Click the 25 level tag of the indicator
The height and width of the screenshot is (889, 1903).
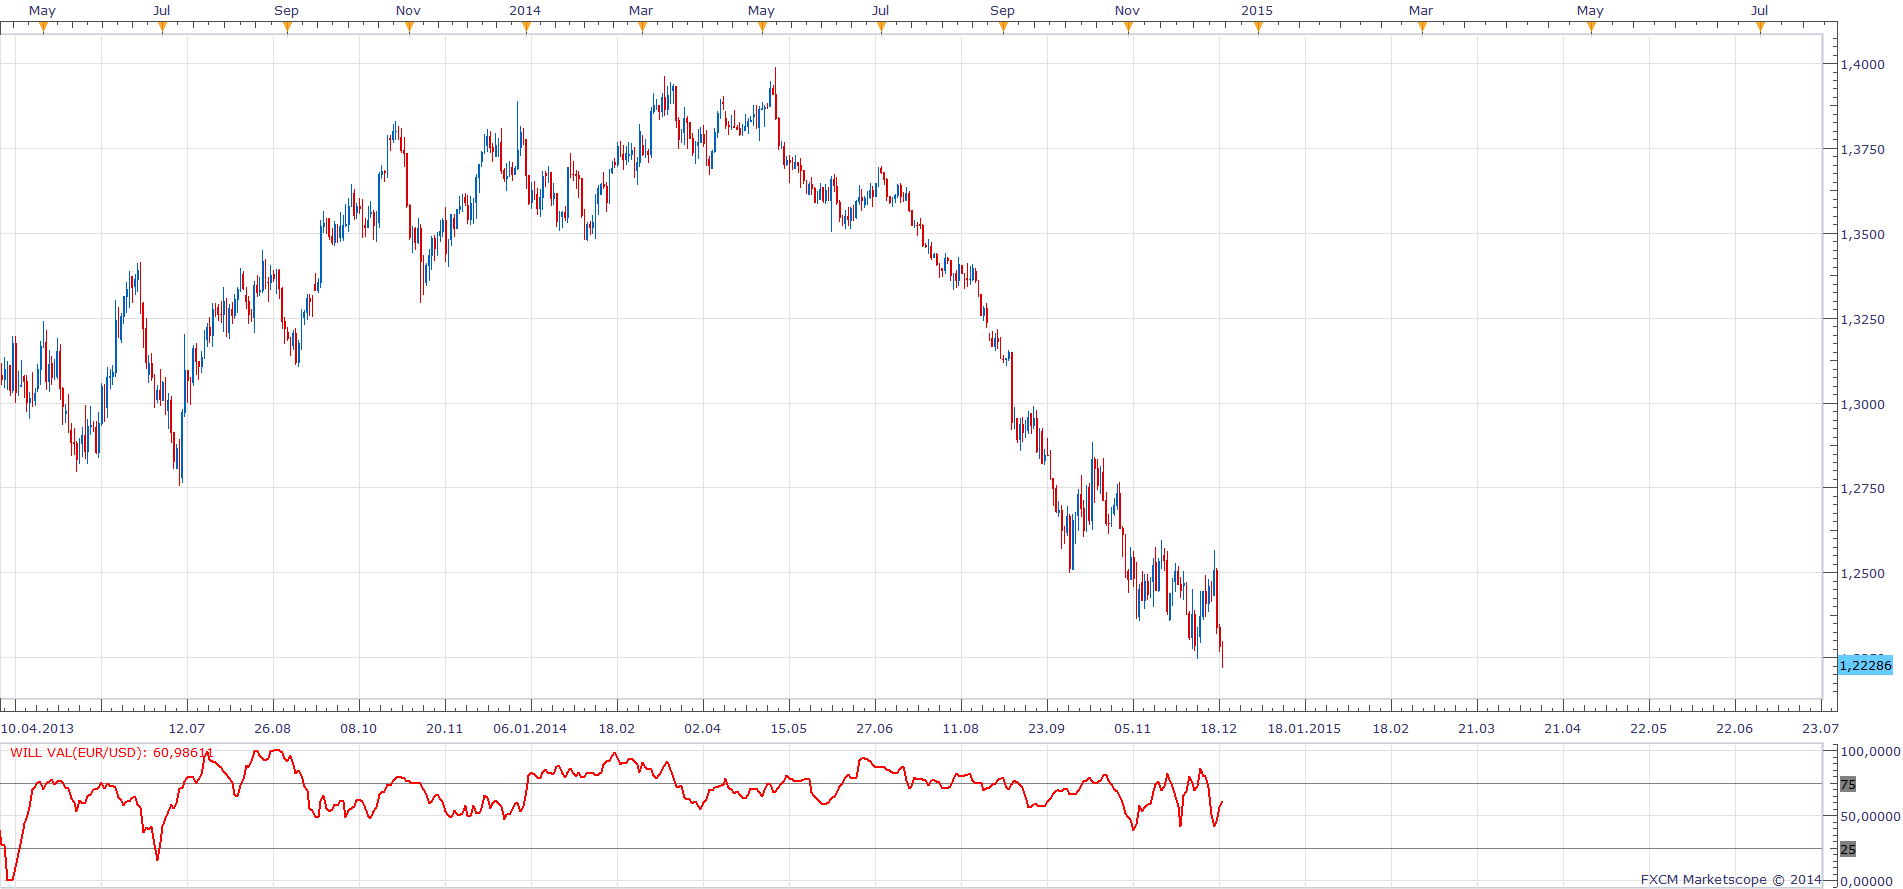pyautogui.click(x=1848, y=849)
